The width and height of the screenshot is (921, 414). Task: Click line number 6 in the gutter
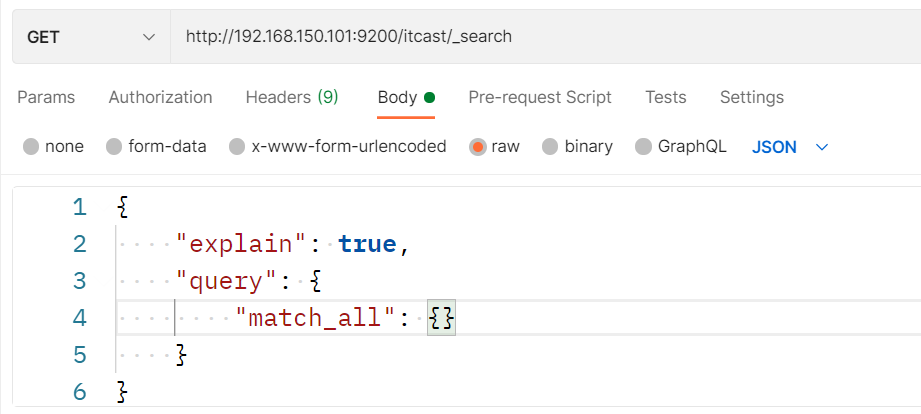point(79,391)
